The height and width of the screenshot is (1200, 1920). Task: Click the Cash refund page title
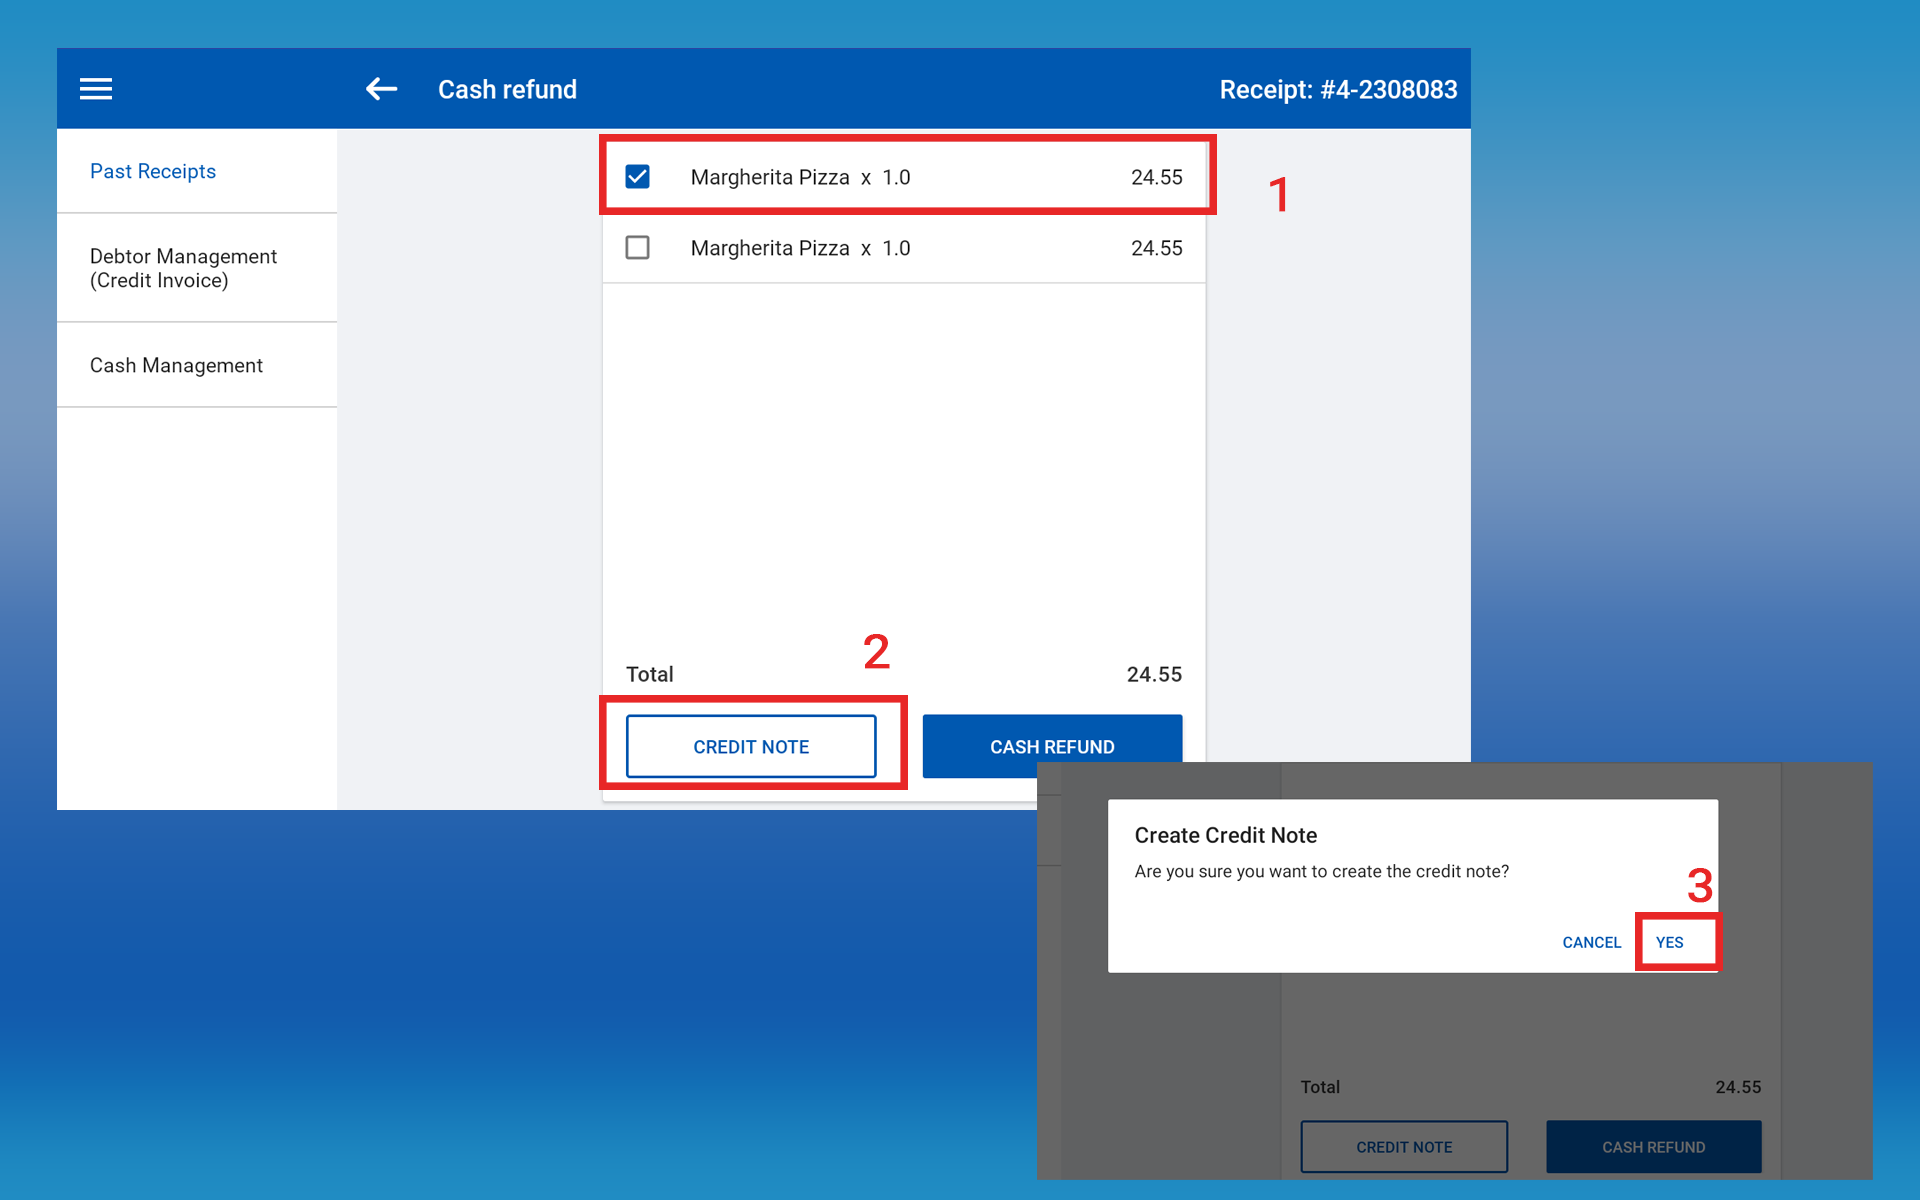pyautogui.click(x=507, y=89)
